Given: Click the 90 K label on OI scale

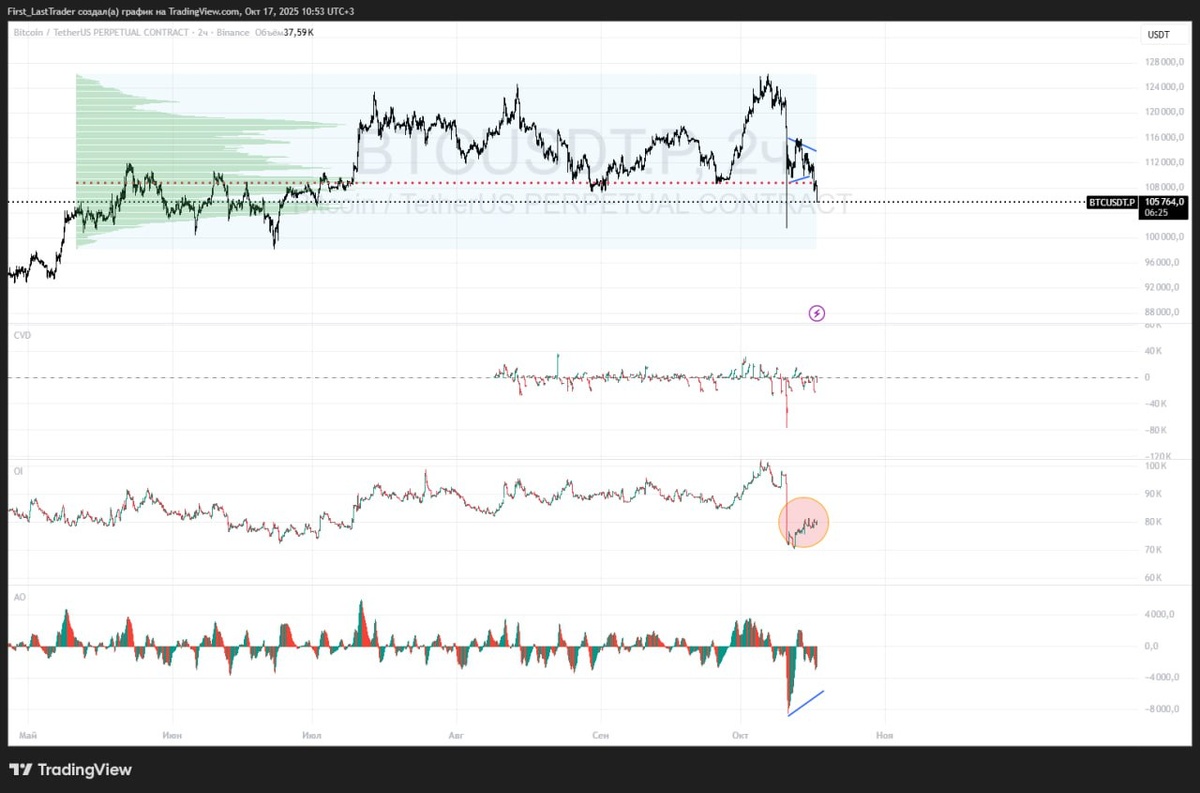Looking at the screenshot, I should tap(1152, 494).
